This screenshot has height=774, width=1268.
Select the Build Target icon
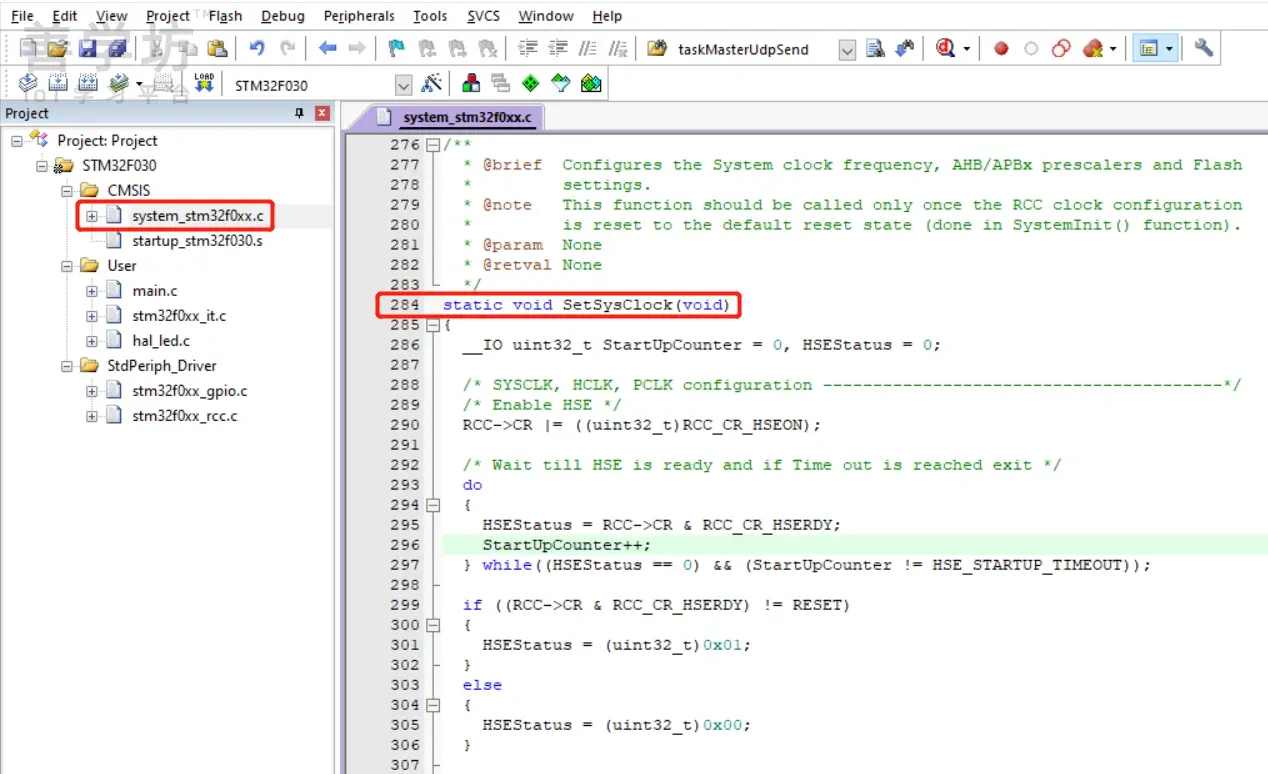(59, 82)
